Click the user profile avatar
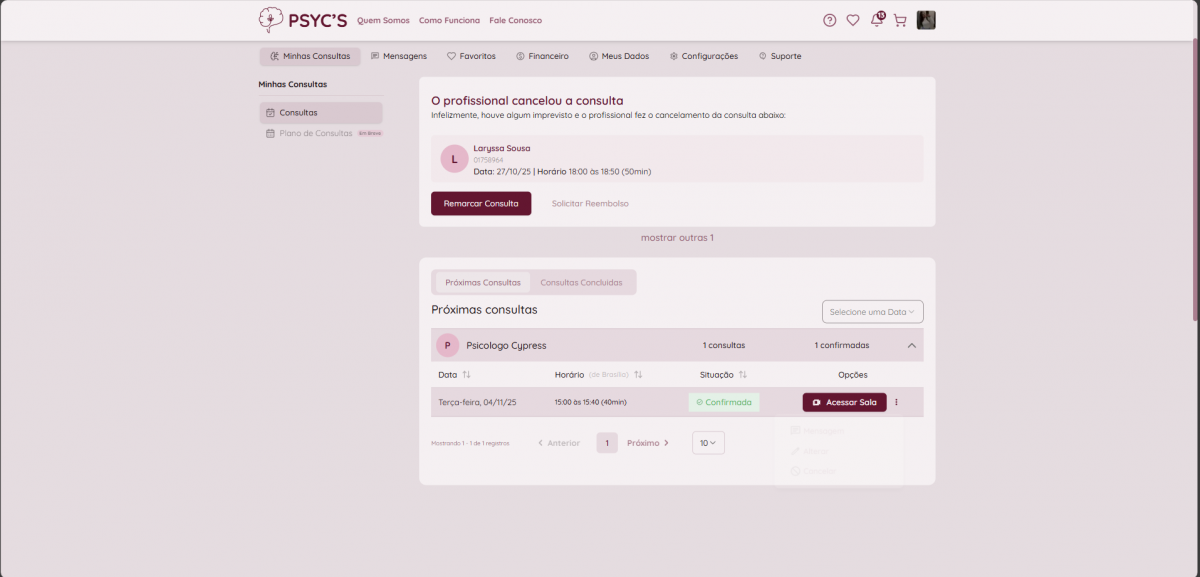1200x577 pixels. [926, 20]
